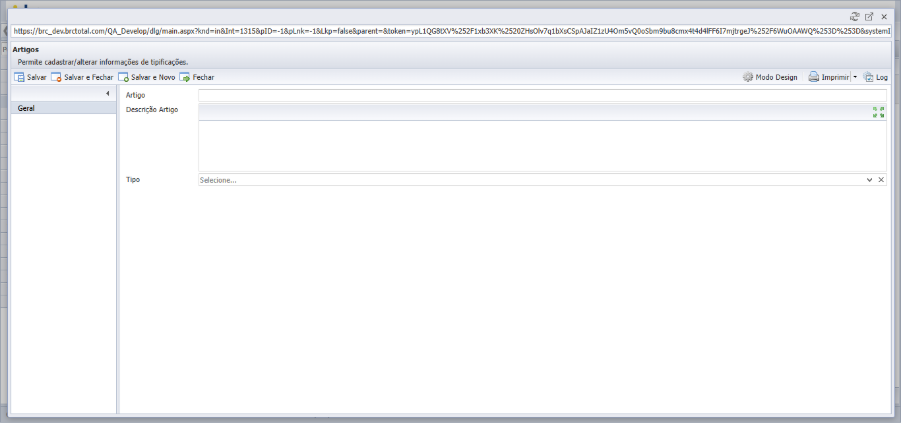Image resolution: width=901 pixels, height=423 pixels.
Task: Open the dialog in a new window icon
Action: [x=869, y=17]
